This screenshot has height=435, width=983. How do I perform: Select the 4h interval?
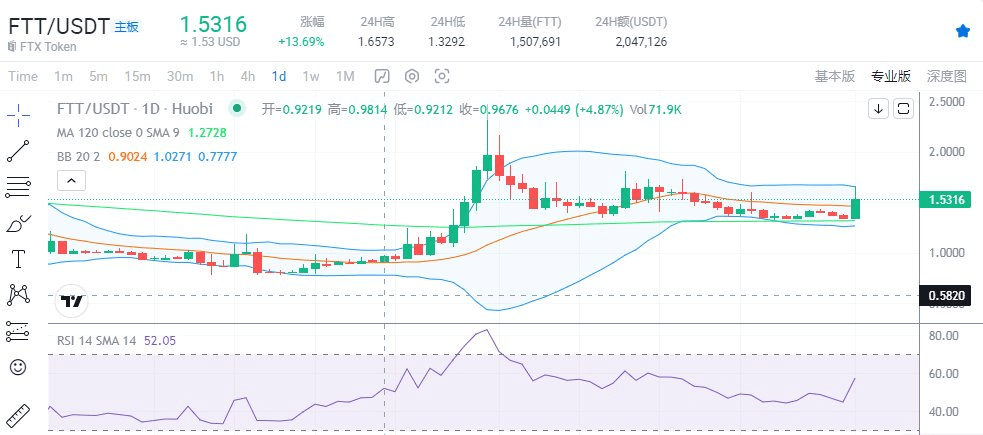click(248, 76)
